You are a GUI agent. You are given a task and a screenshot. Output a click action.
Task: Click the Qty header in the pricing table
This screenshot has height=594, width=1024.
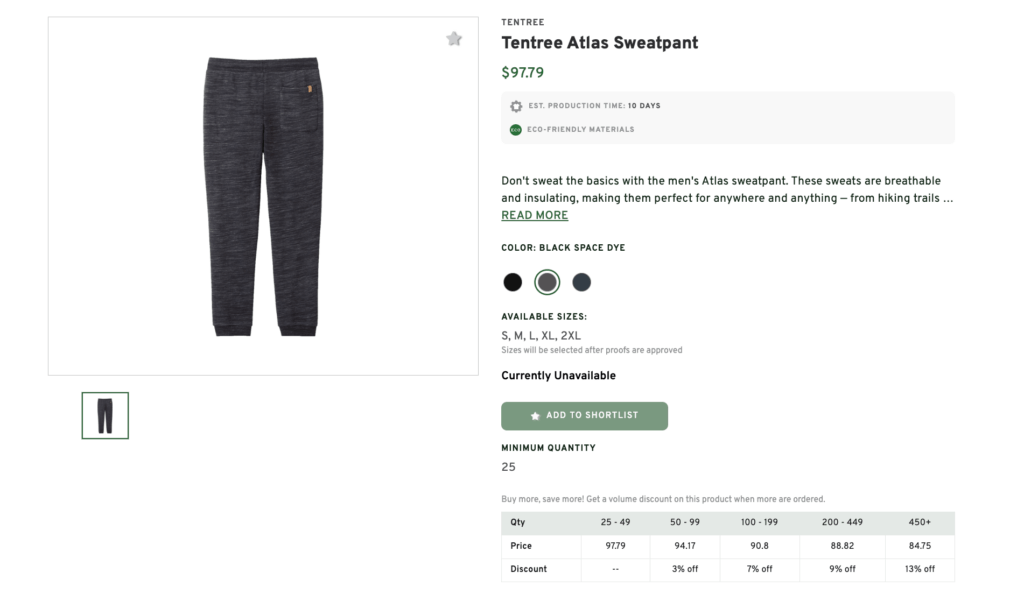point(516,522)
